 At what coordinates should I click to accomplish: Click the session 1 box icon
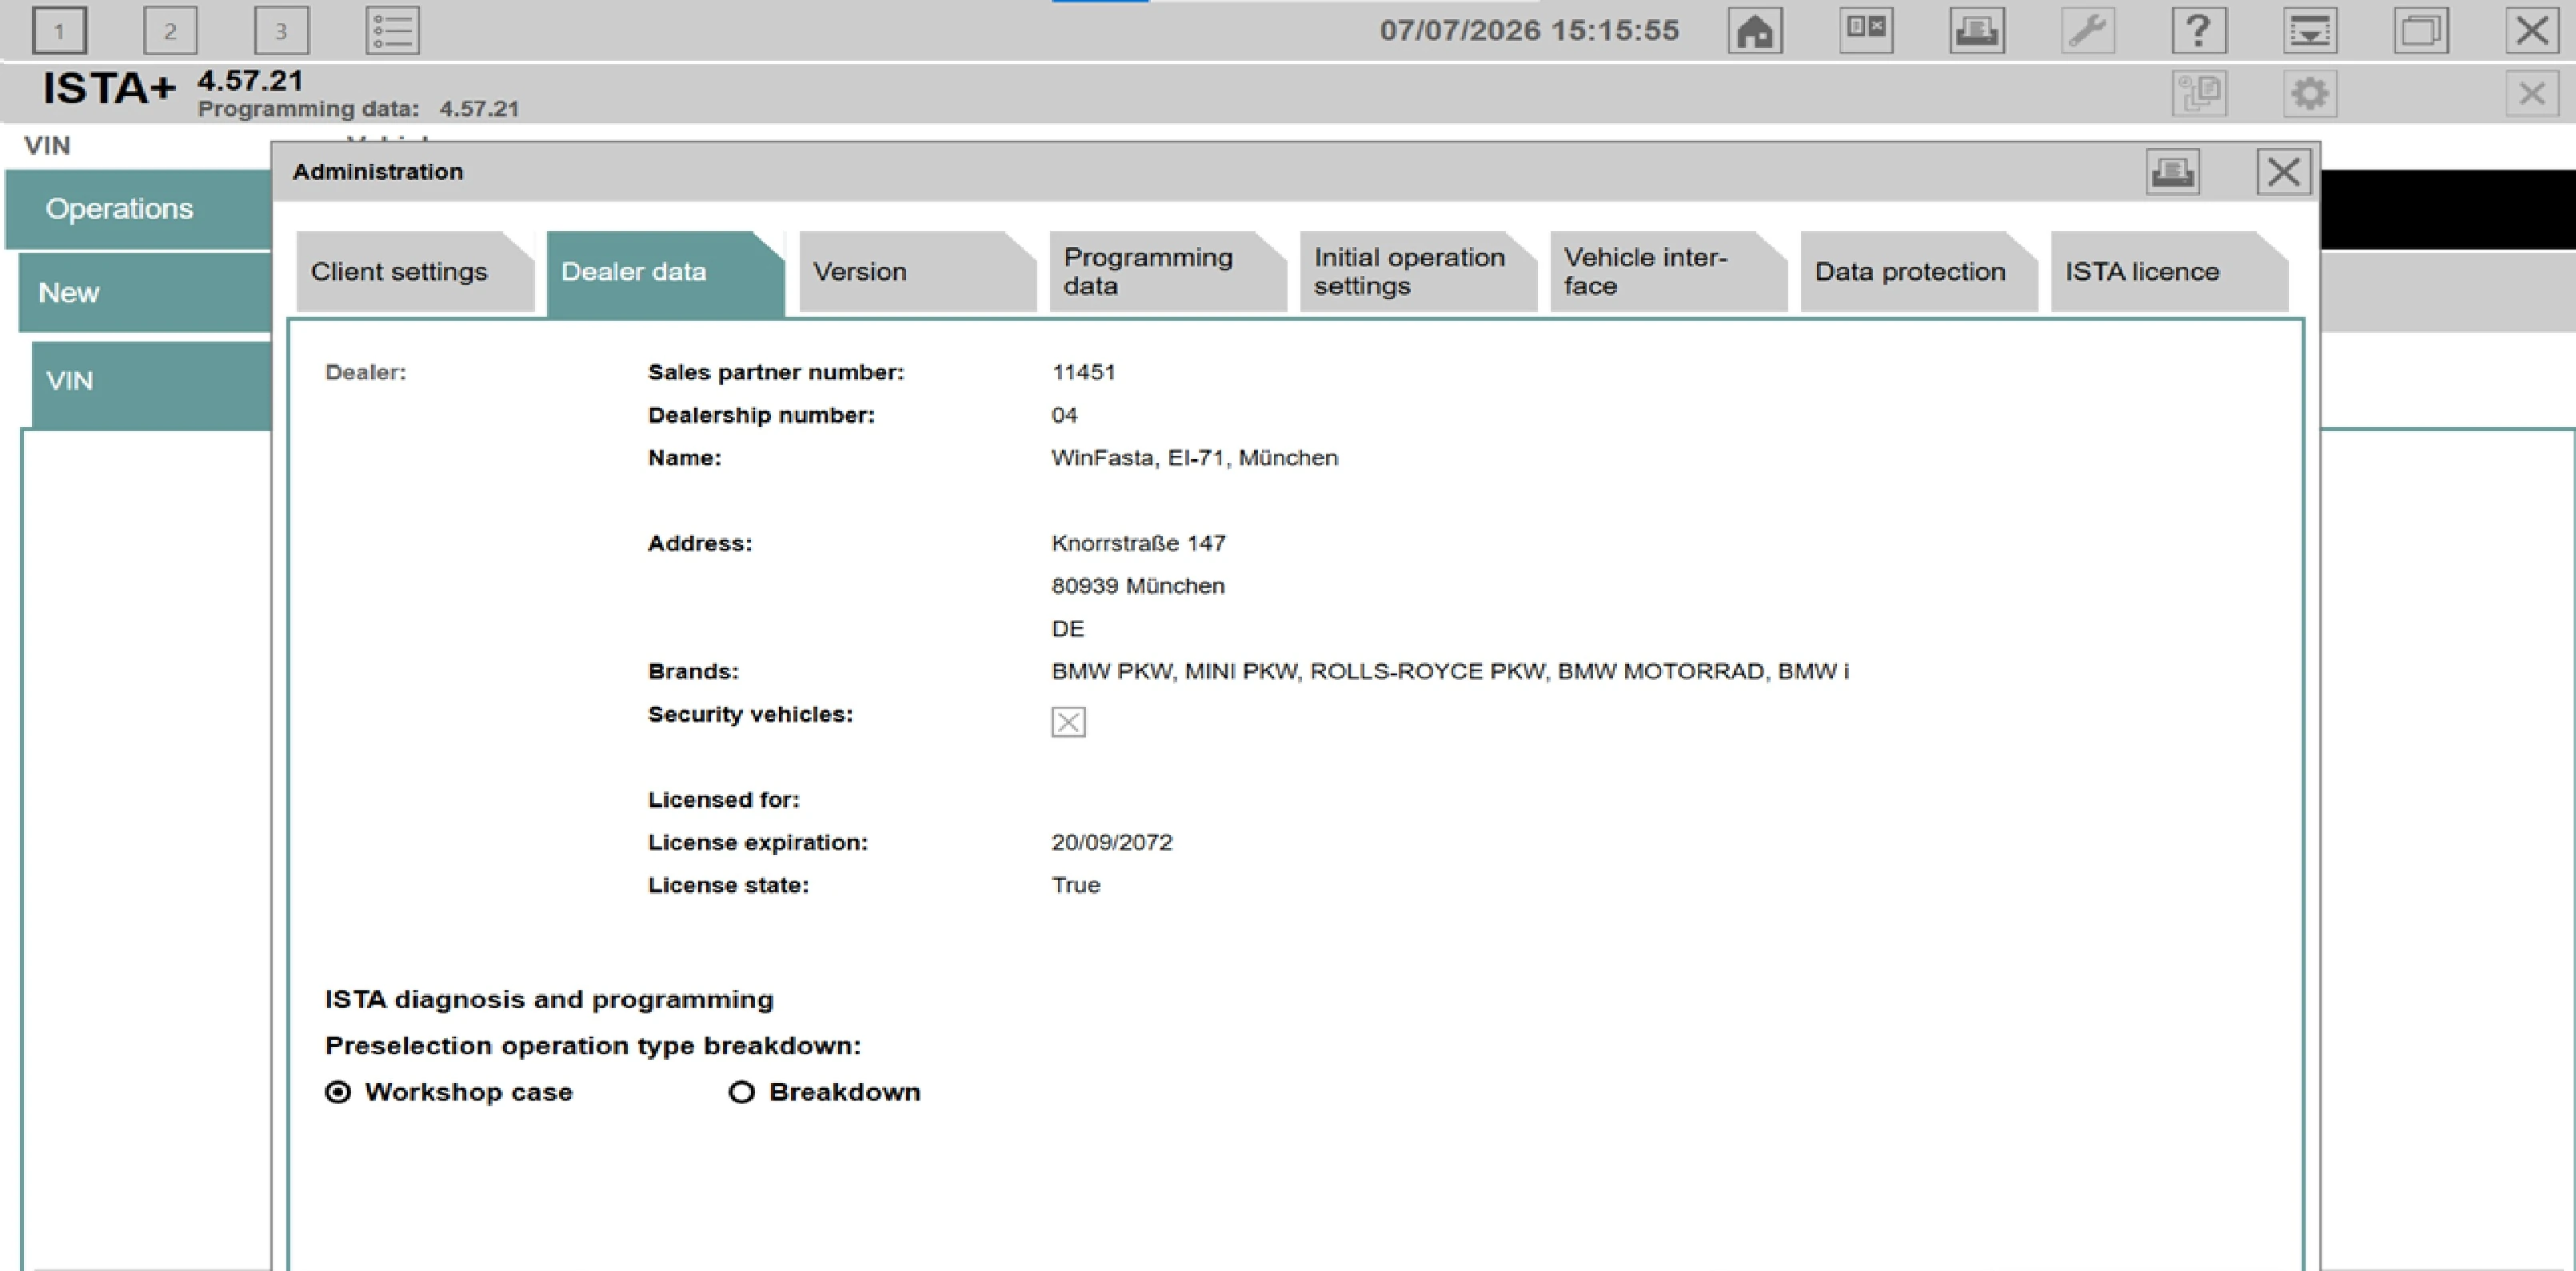59,30
